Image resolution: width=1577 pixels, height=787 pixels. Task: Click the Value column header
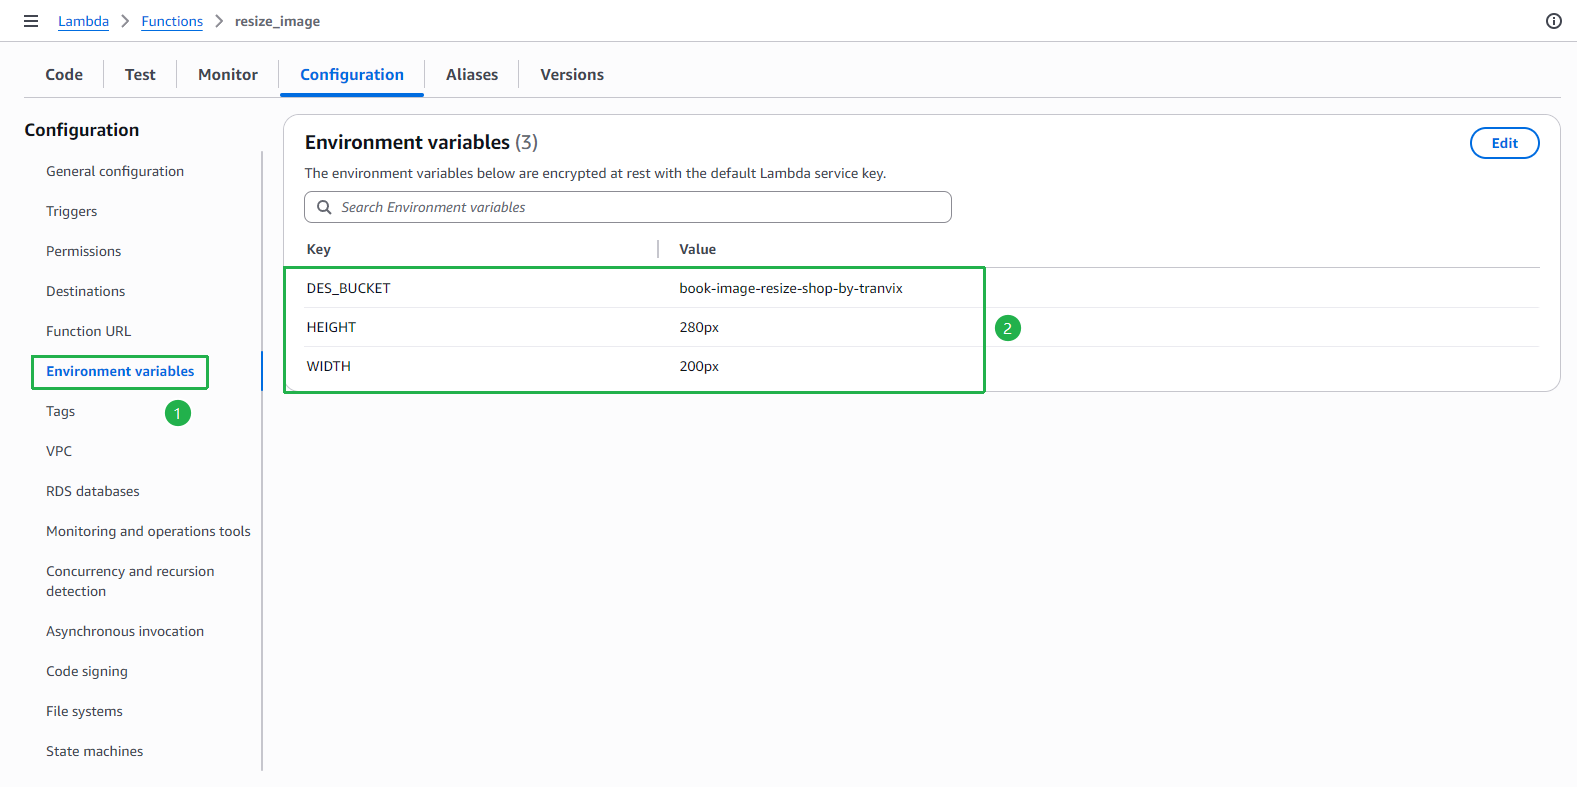(x=697, y=249)
